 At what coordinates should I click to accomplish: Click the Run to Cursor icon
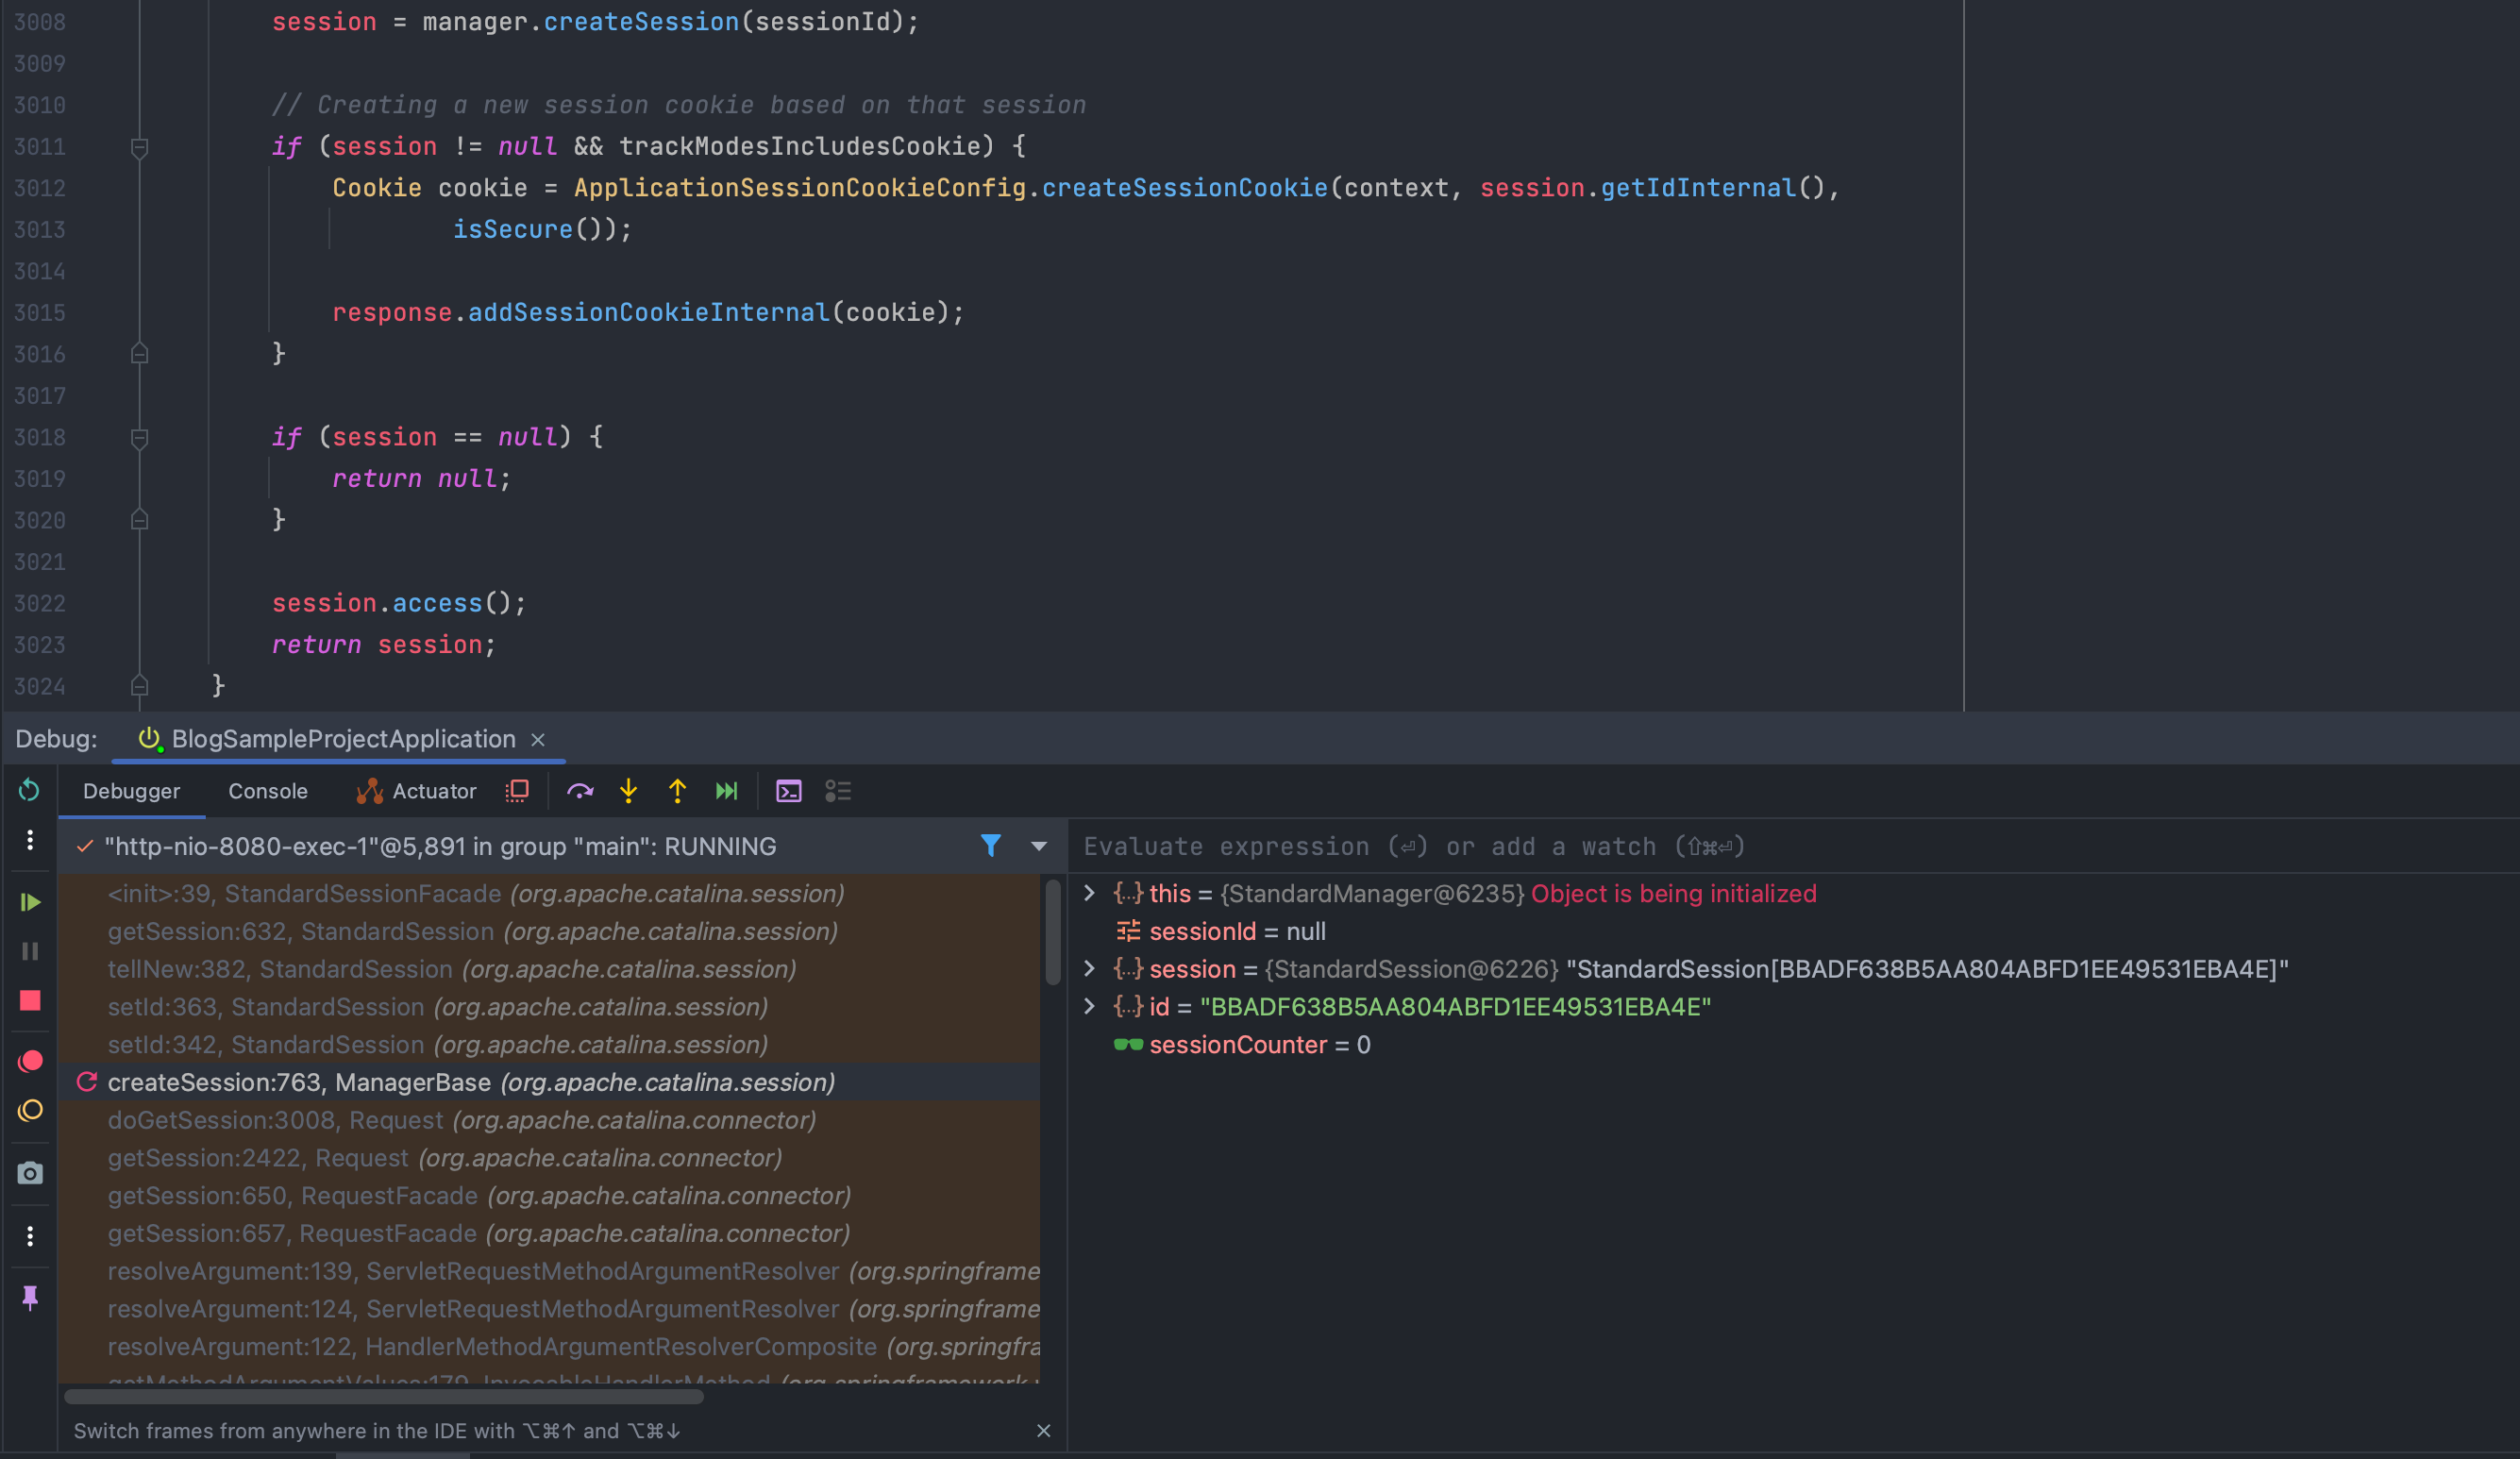click(x=727, y=792)
